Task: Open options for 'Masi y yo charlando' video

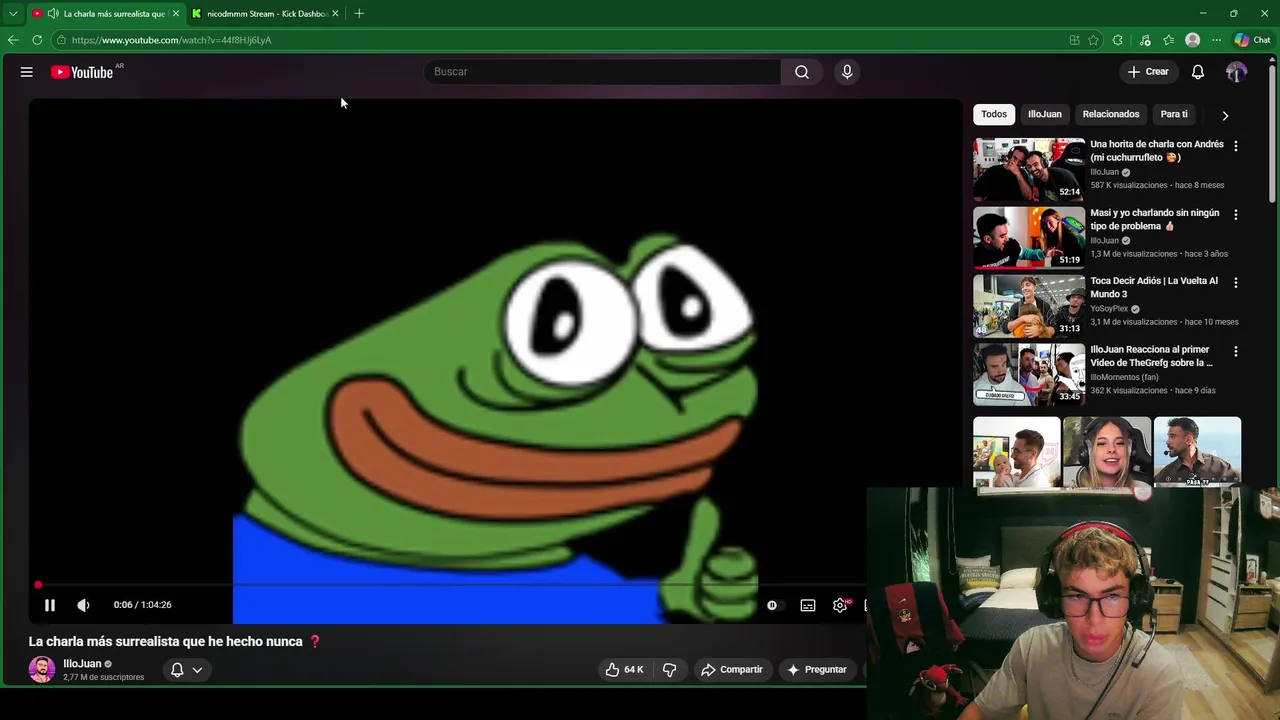Action: (1235, 215)
